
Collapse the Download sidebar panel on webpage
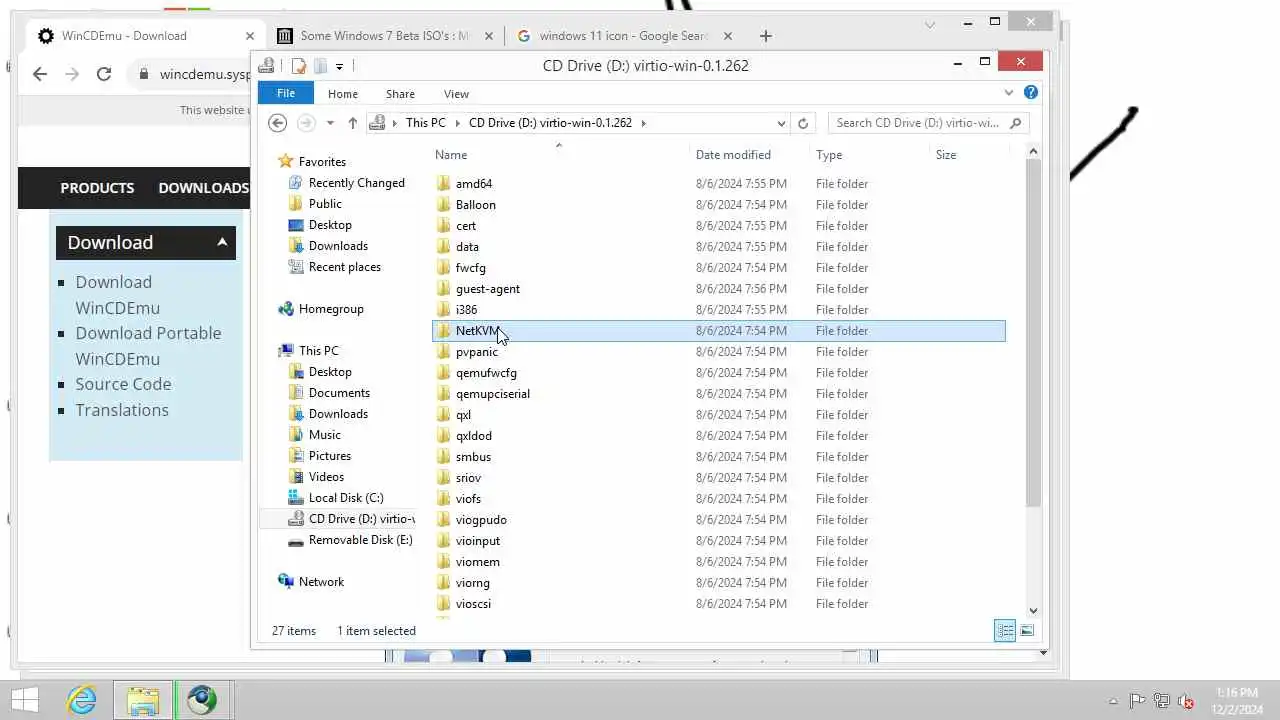(x=222, y=242)
